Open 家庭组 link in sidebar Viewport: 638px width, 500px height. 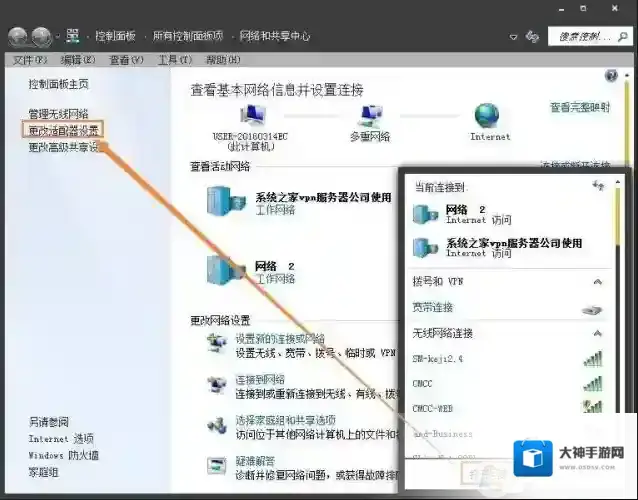point(43,472)
